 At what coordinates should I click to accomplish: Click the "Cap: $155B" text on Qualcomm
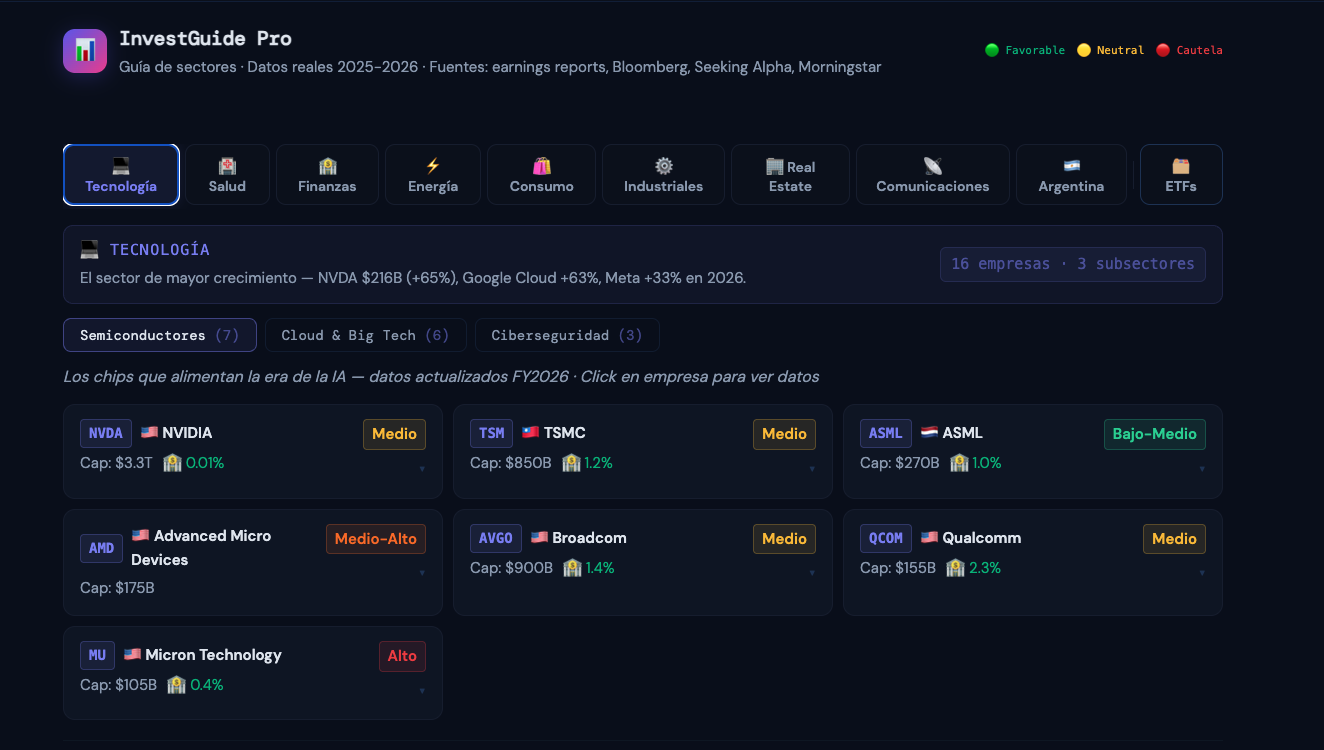point(898,568)
